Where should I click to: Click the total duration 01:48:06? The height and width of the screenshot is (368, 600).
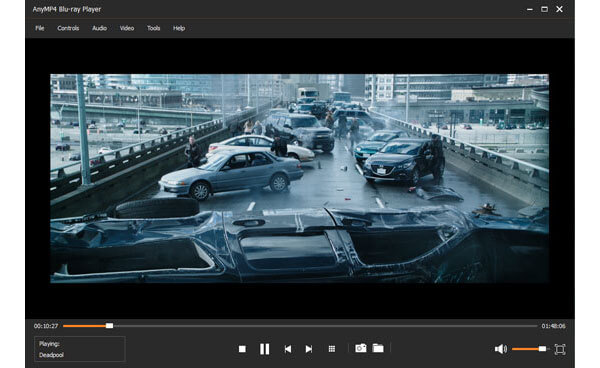click(x=553, y=326)
